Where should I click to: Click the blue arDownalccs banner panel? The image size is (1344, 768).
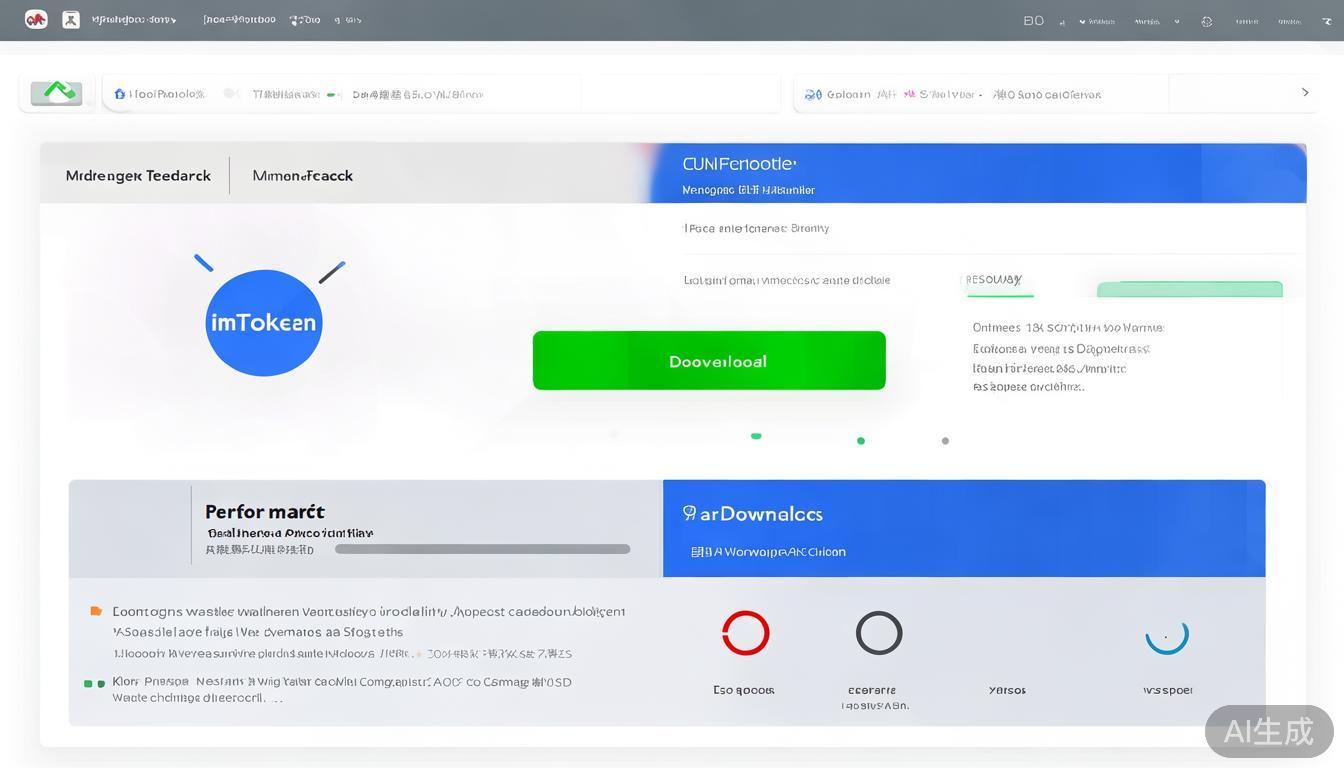[x=963, y=528]
